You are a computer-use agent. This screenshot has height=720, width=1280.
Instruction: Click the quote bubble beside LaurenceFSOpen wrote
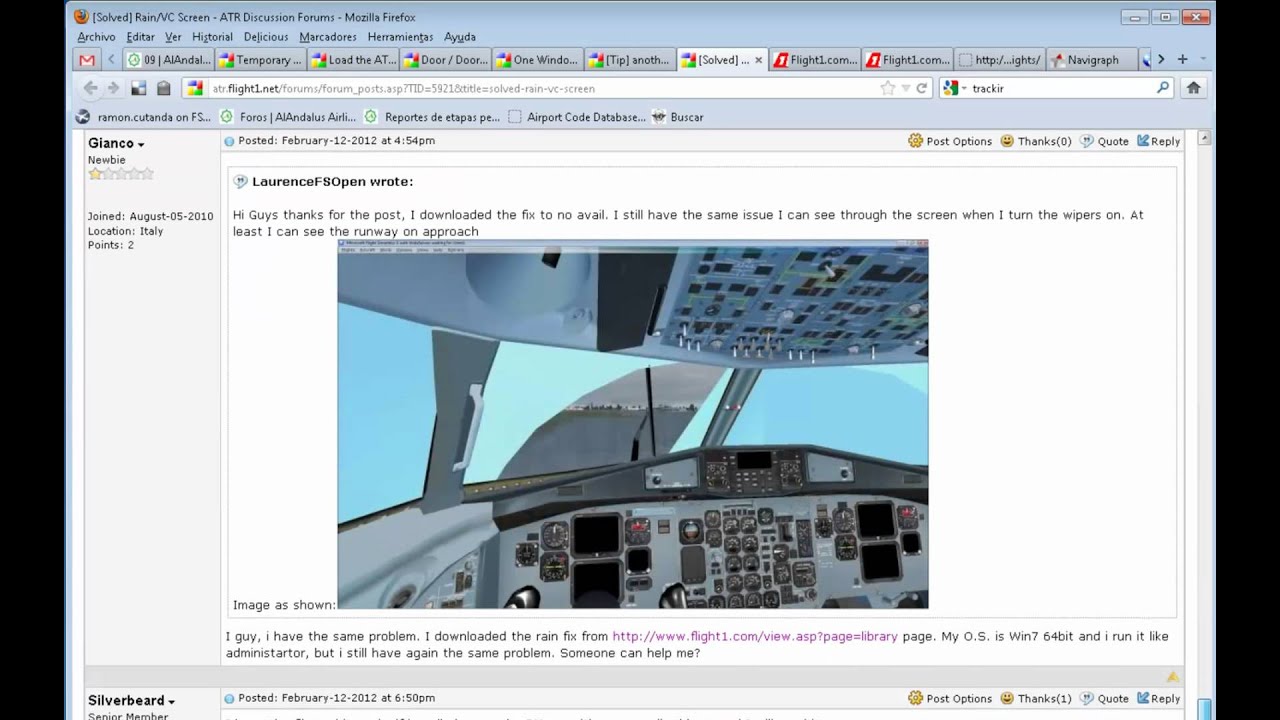tap(240, 182)
